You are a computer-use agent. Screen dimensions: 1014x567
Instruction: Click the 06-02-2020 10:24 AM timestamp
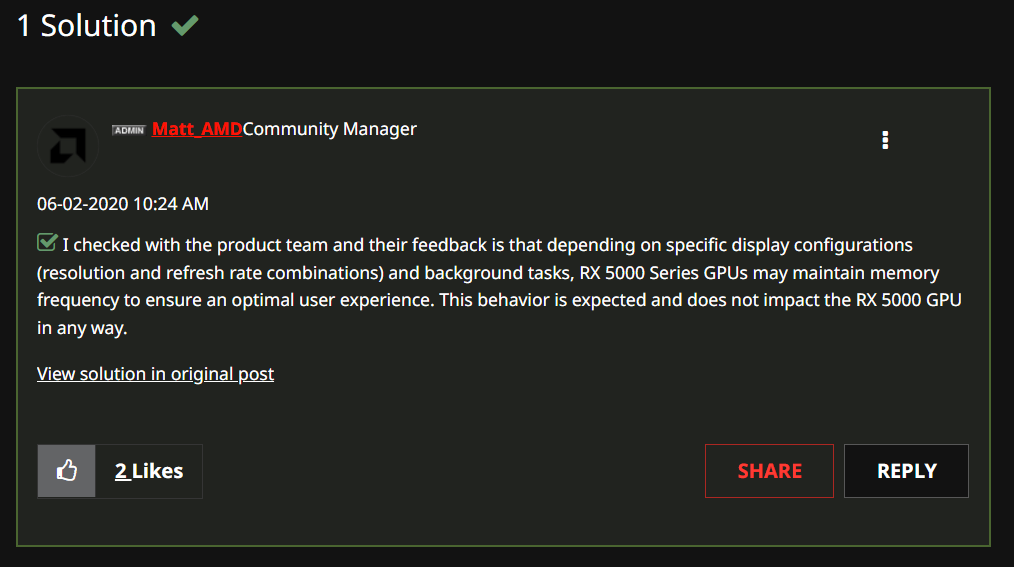pos(123,204)
